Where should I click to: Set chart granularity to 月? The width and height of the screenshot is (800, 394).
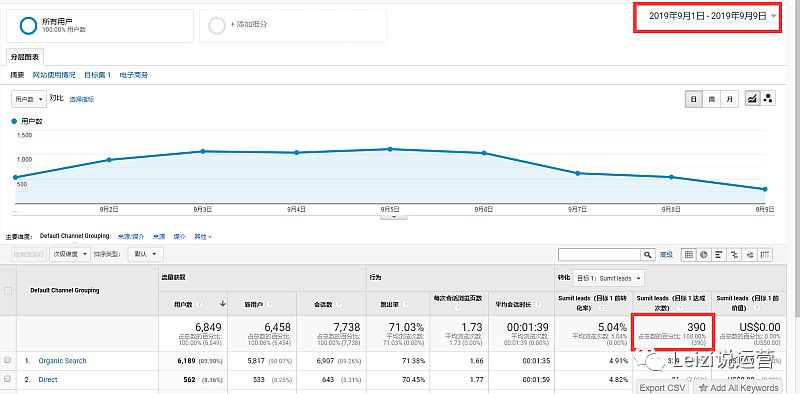[730, 99]
